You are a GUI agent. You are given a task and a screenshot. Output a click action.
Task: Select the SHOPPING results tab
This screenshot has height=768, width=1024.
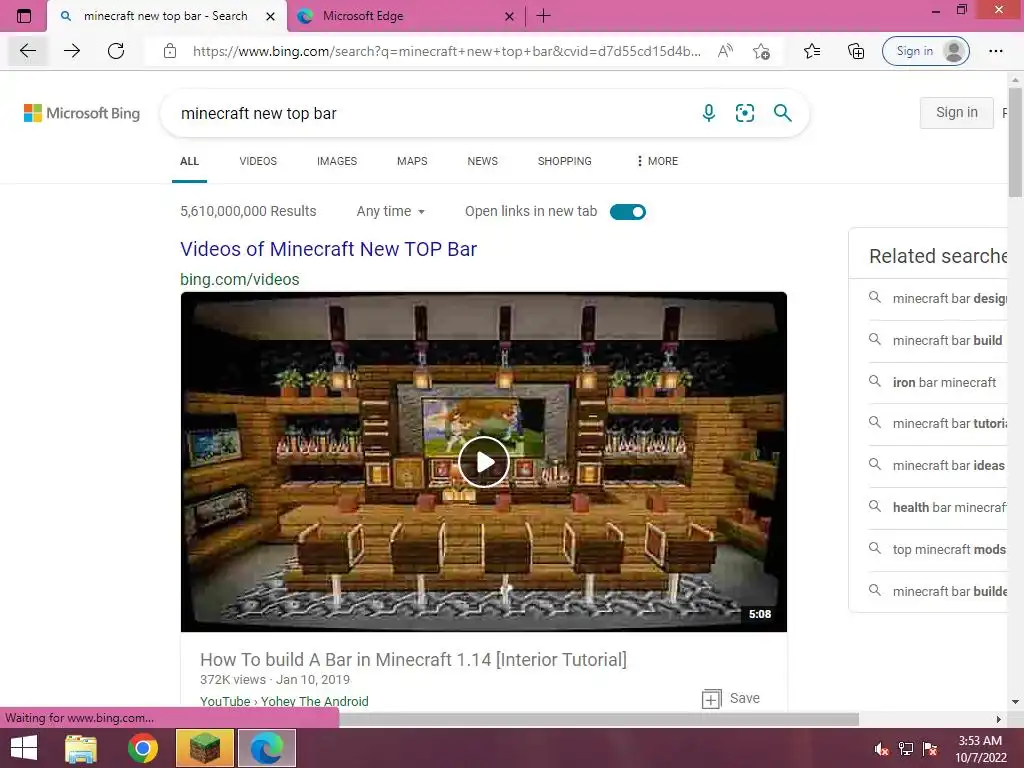(565, 161)
